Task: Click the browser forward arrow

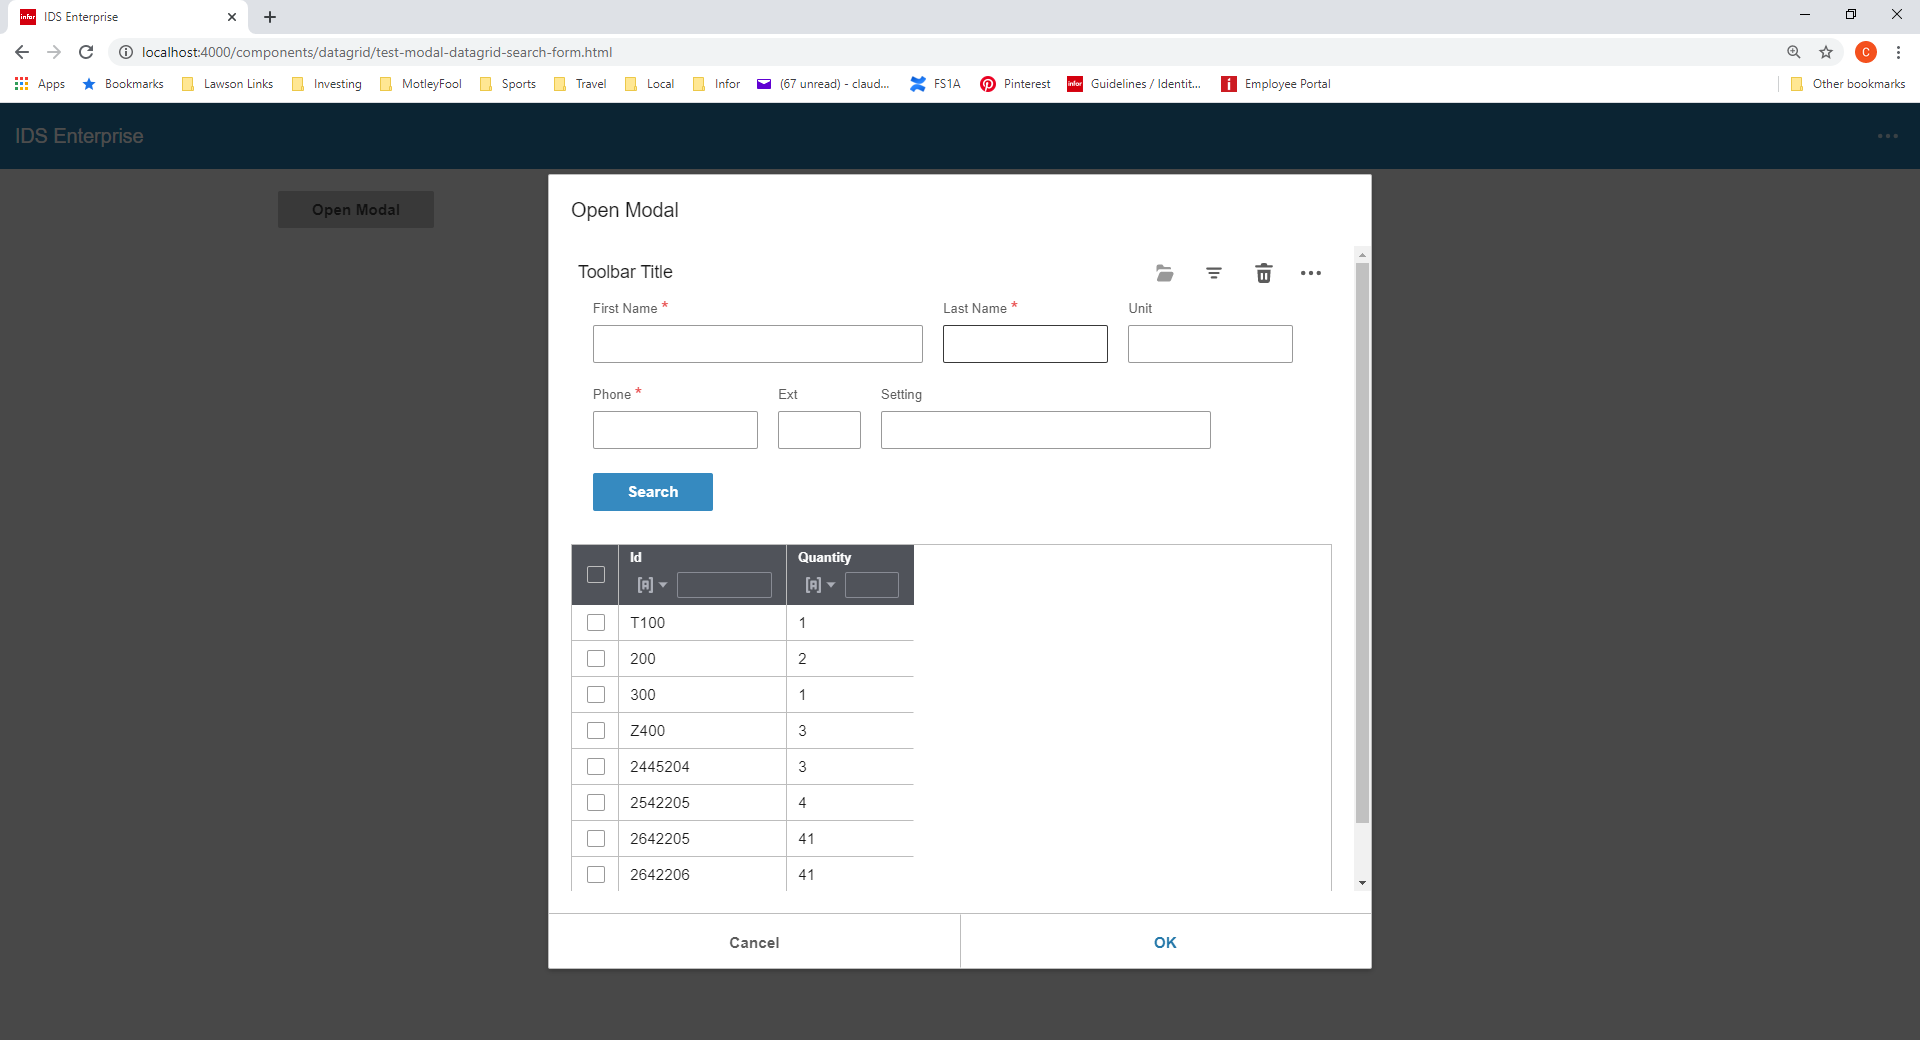Action: (54, 52)
